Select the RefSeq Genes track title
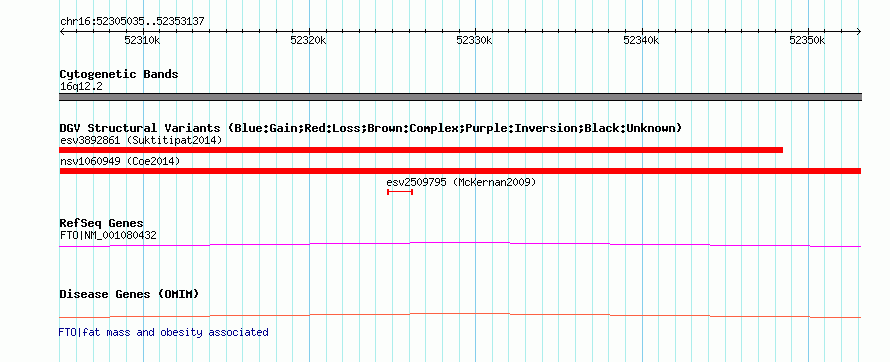890x362 pixels. coord(102,223)
